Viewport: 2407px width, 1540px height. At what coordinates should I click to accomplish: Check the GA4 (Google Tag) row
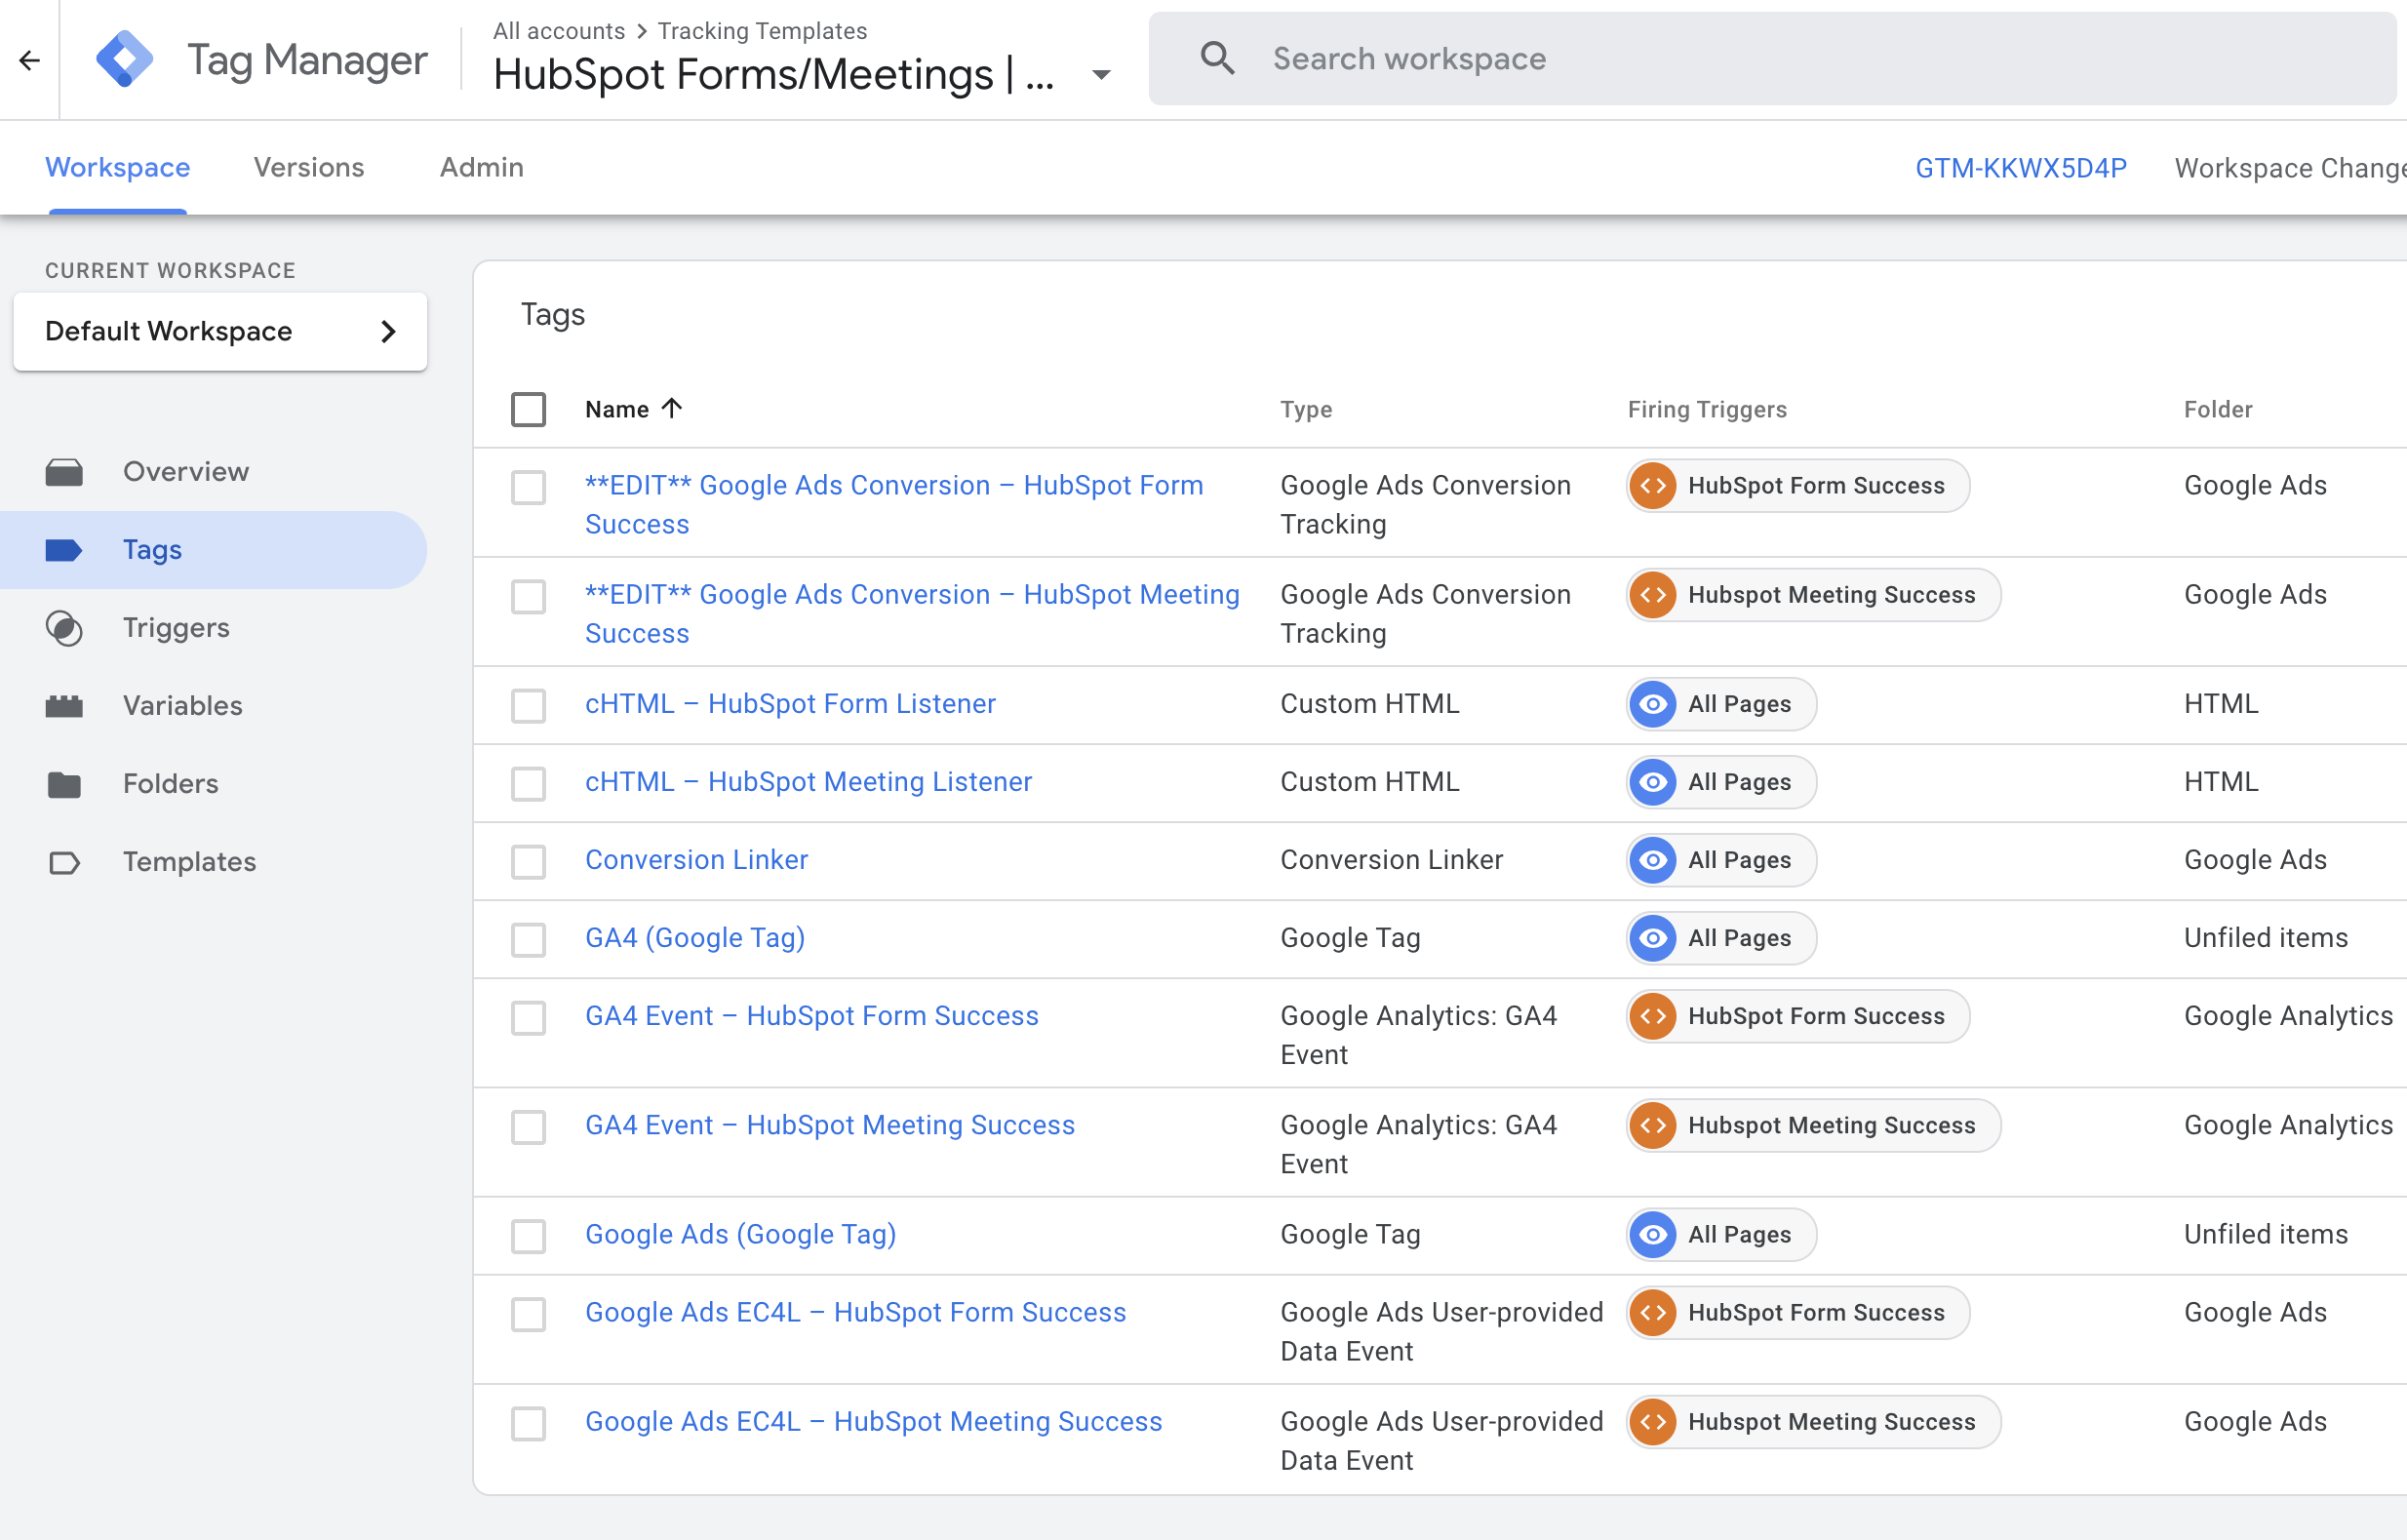(528, 940)
